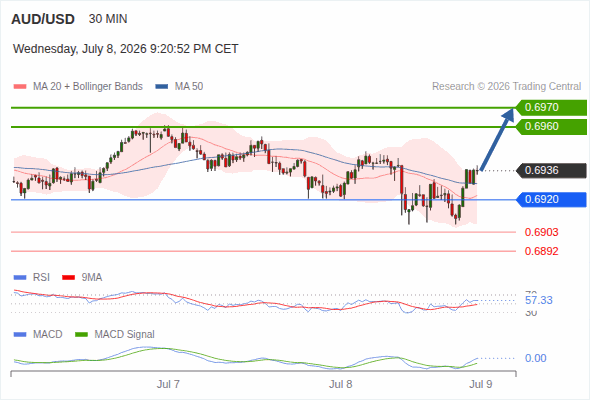
Task: Click the RSI 57.33 value label
Action: [539, 300]
